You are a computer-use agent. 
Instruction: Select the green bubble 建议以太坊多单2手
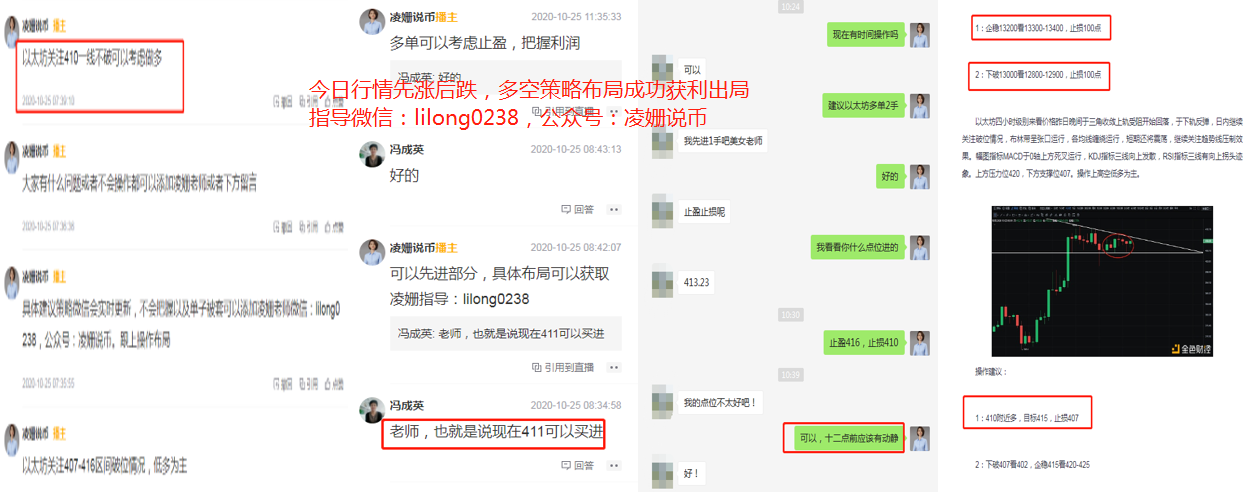click(x=862, y=105)
